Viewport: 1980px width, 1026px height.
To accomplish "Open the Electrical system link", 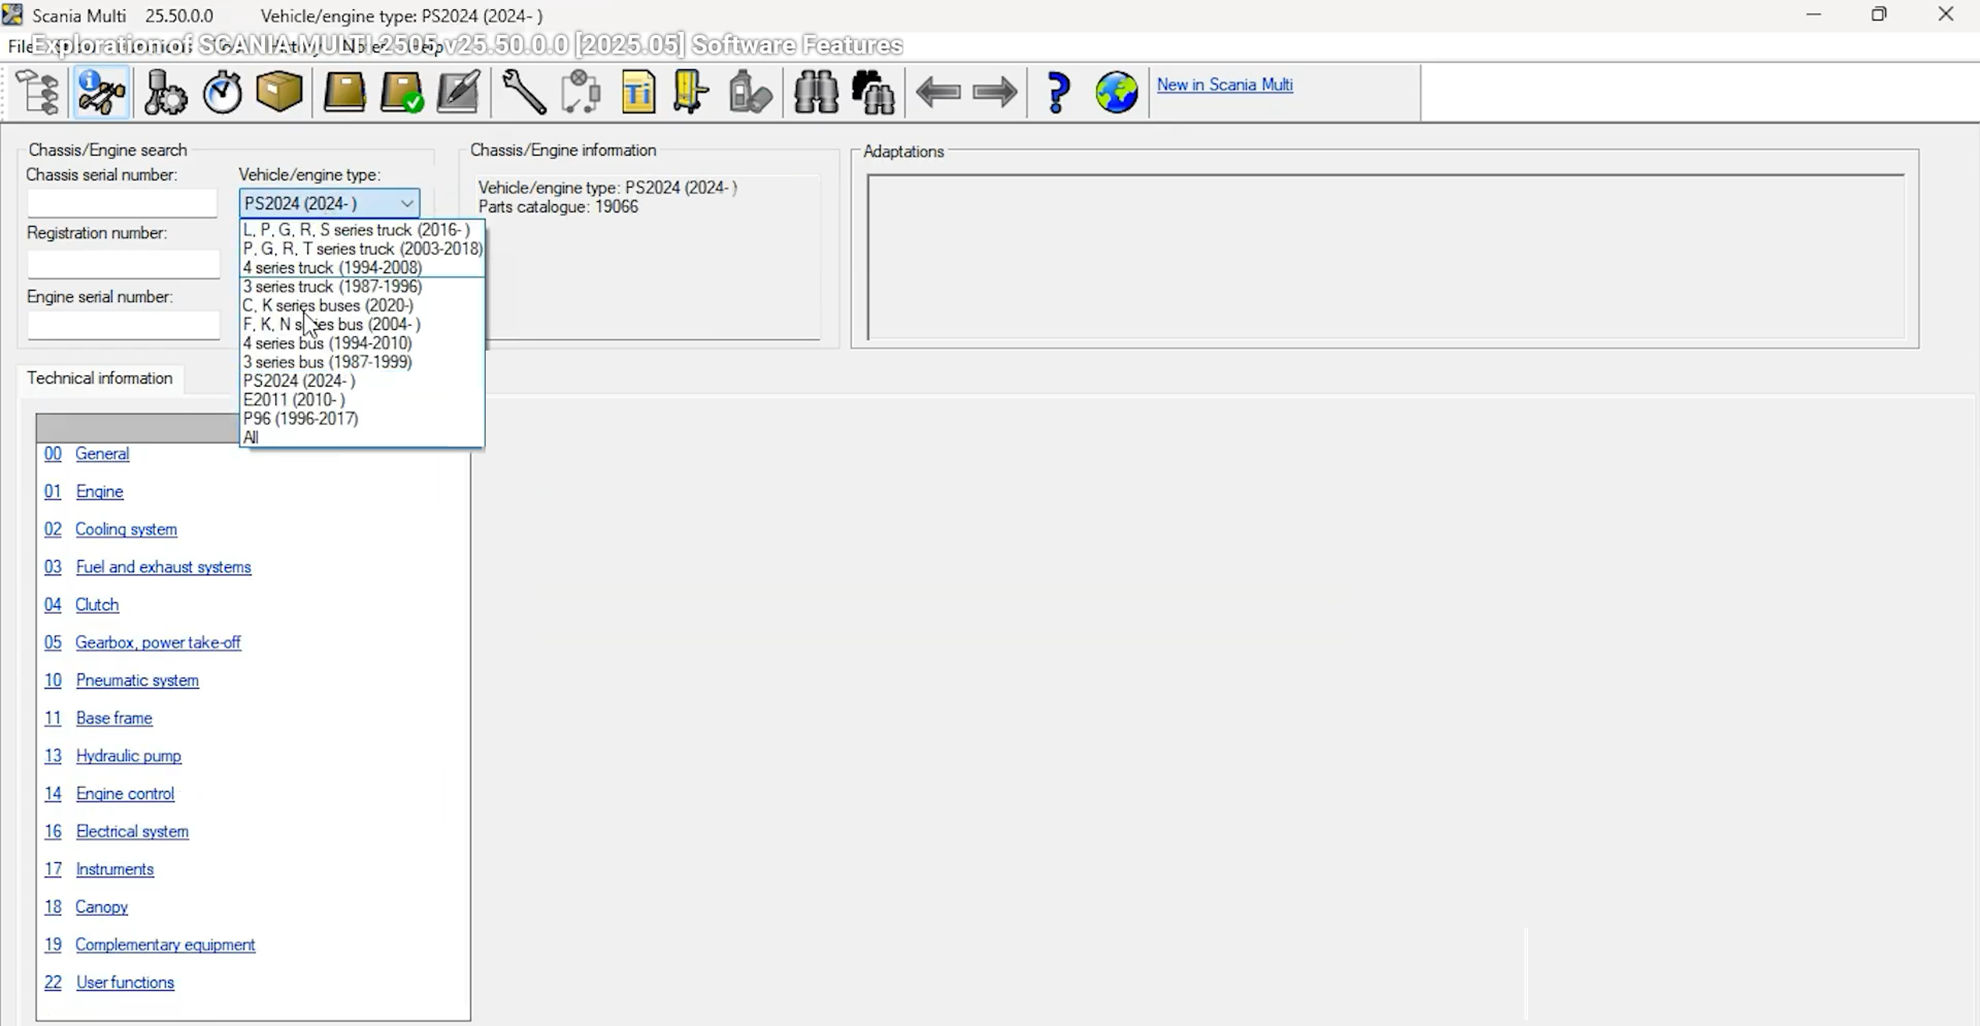I will (x=132, y=832).
